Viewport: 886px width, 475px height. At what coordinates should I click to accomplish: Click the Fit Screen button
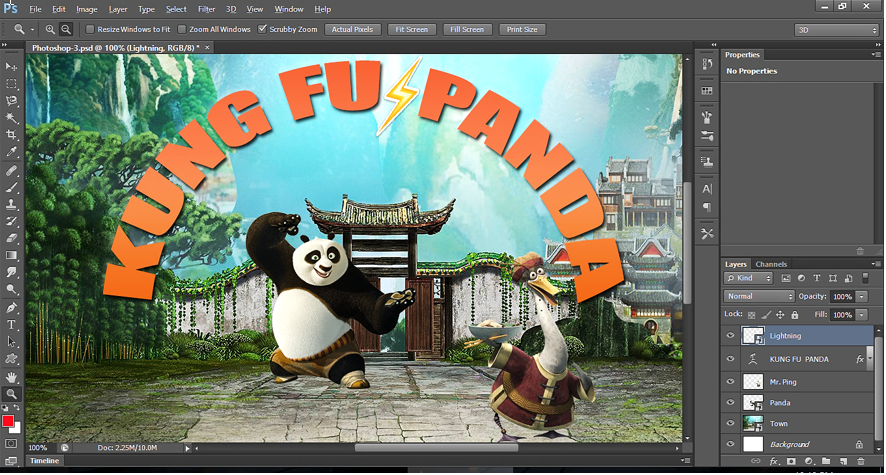point(411,29)
